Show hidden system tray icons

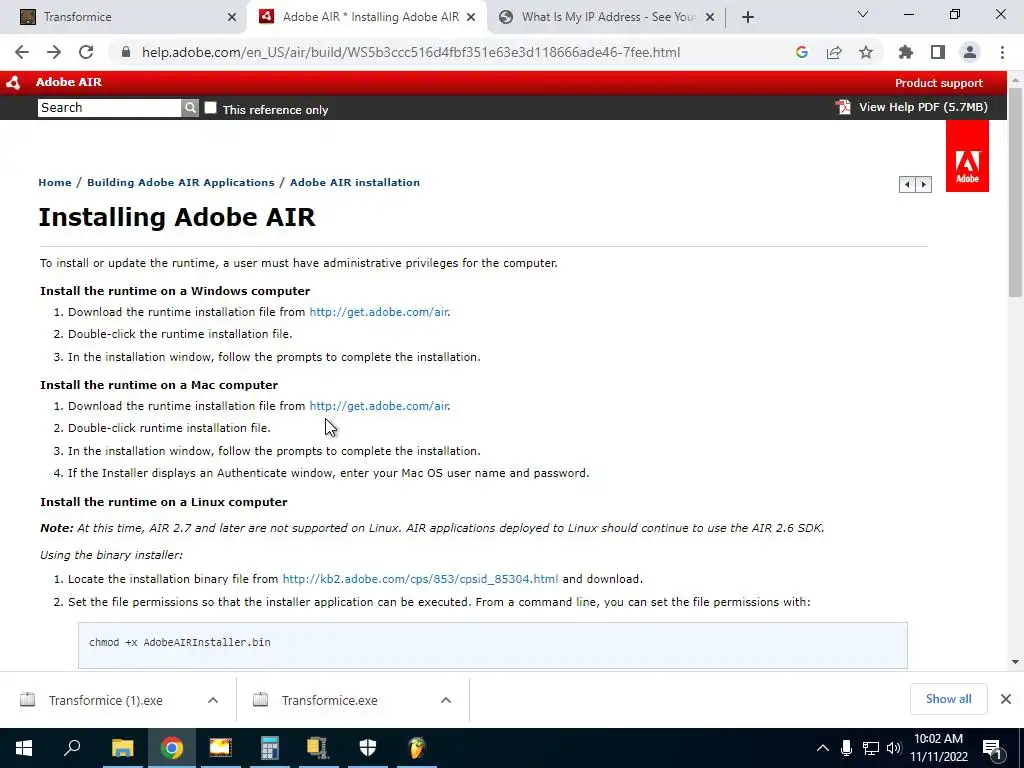823,748
